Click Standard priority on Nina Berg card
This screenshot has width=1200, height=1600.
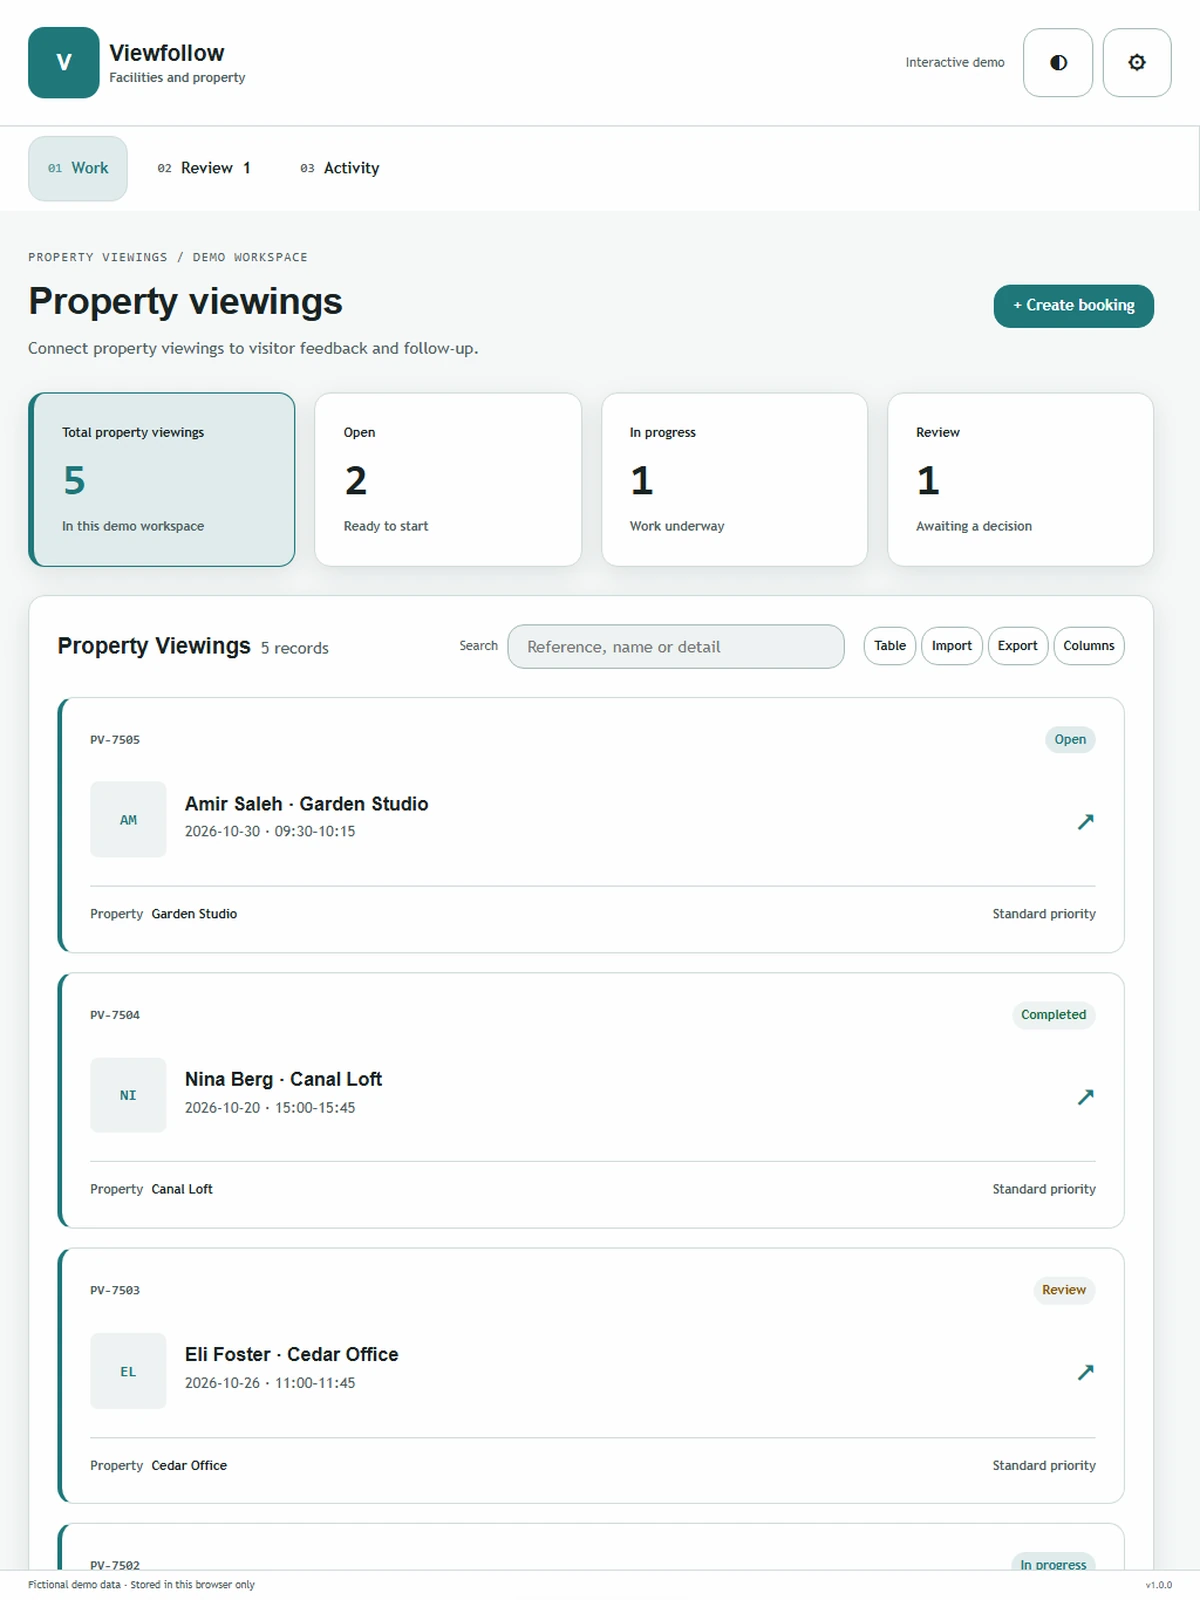1044,1189
